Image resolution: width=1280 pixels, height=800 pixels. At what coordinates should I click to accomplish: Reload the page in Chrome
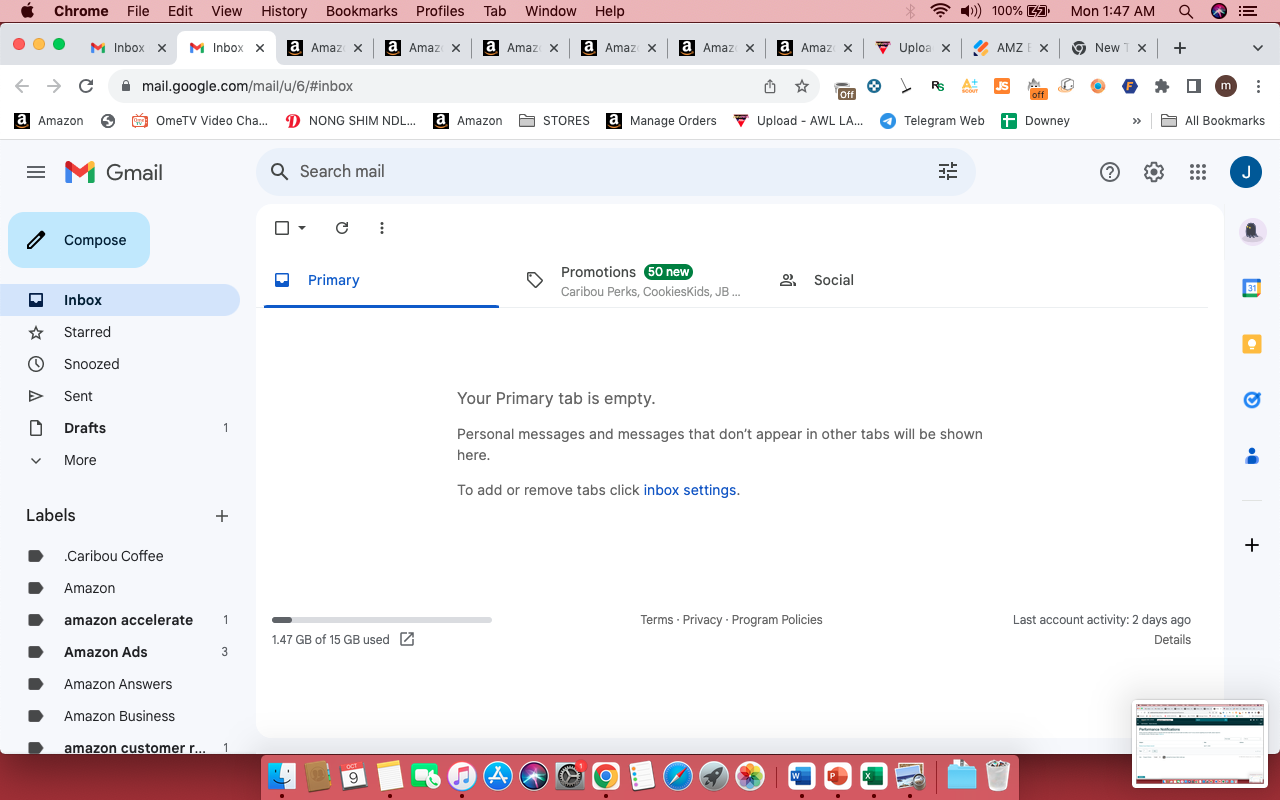(86, 86)
